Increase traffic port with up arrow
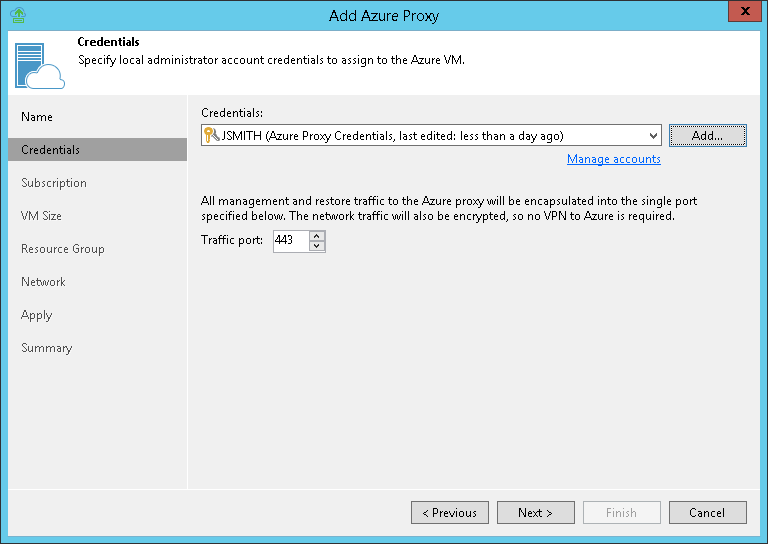Image resolution: width=768 pixels, height=544 pixels. (317, 236)
